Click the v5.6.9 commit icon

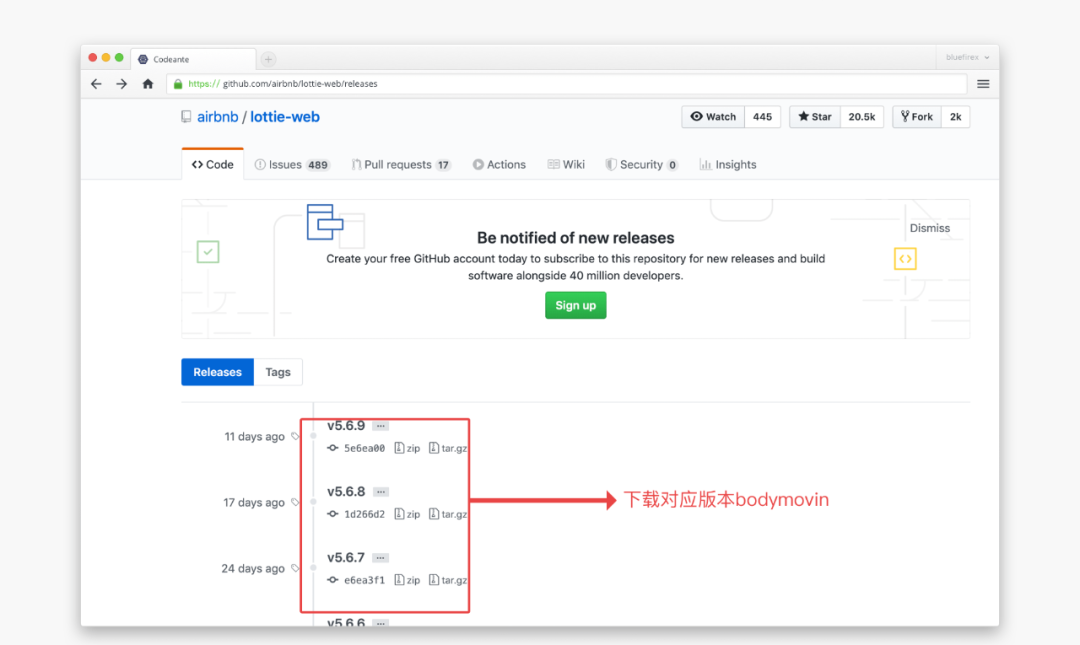pyautogui.click(x=333, y=448)
